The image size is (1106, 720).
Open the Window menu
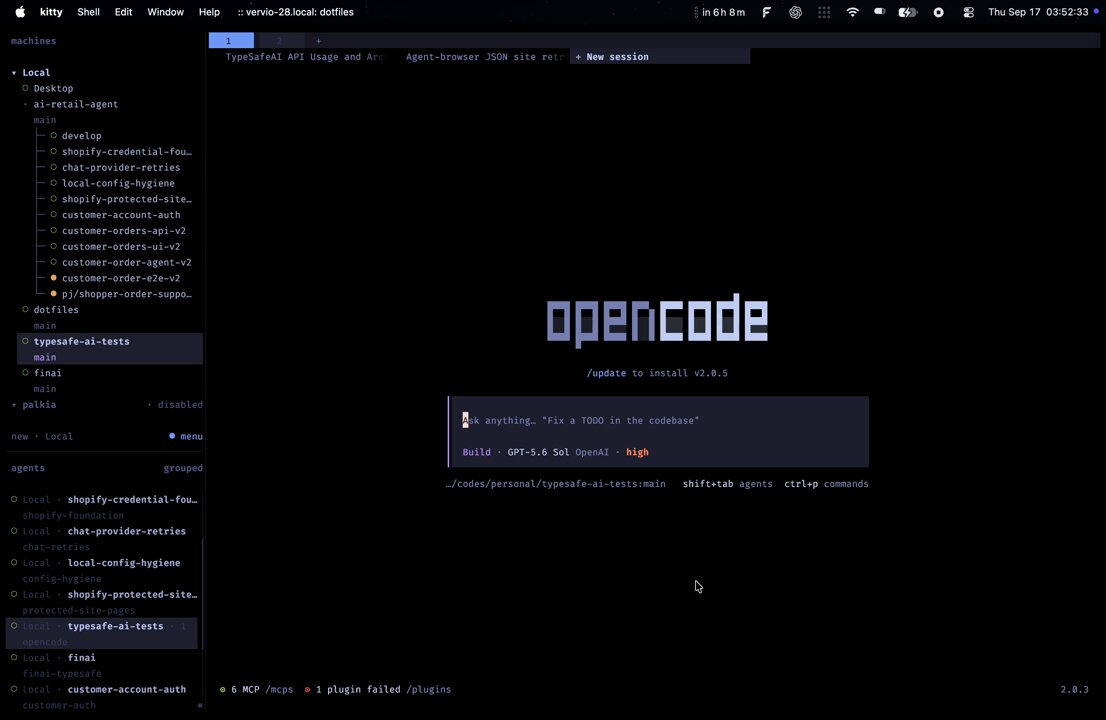click(x=165, y=12)
